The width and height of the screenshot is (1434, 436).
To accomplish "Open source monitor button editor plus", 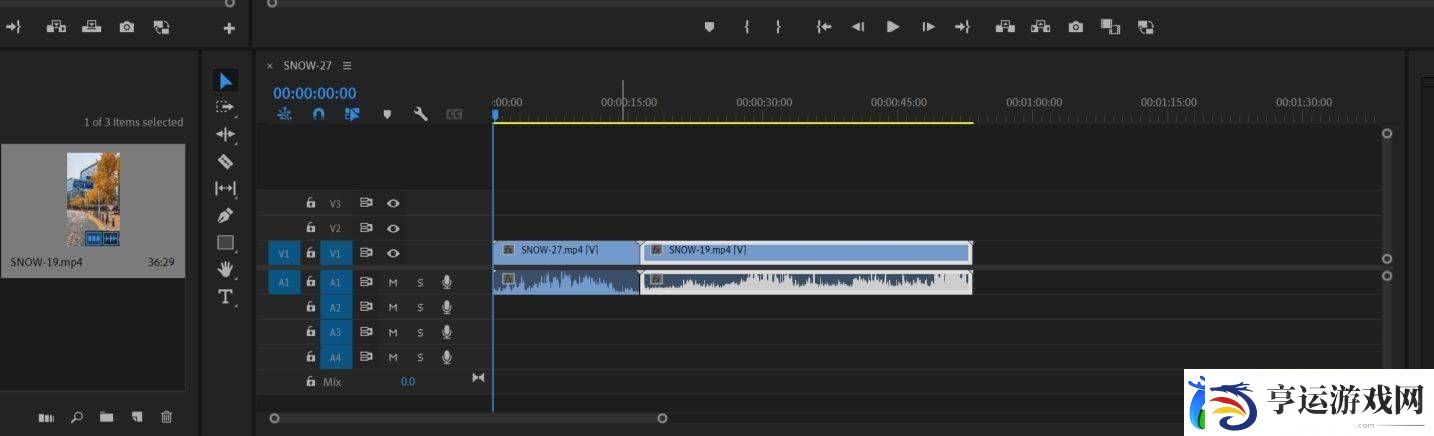I will point(229,28).
